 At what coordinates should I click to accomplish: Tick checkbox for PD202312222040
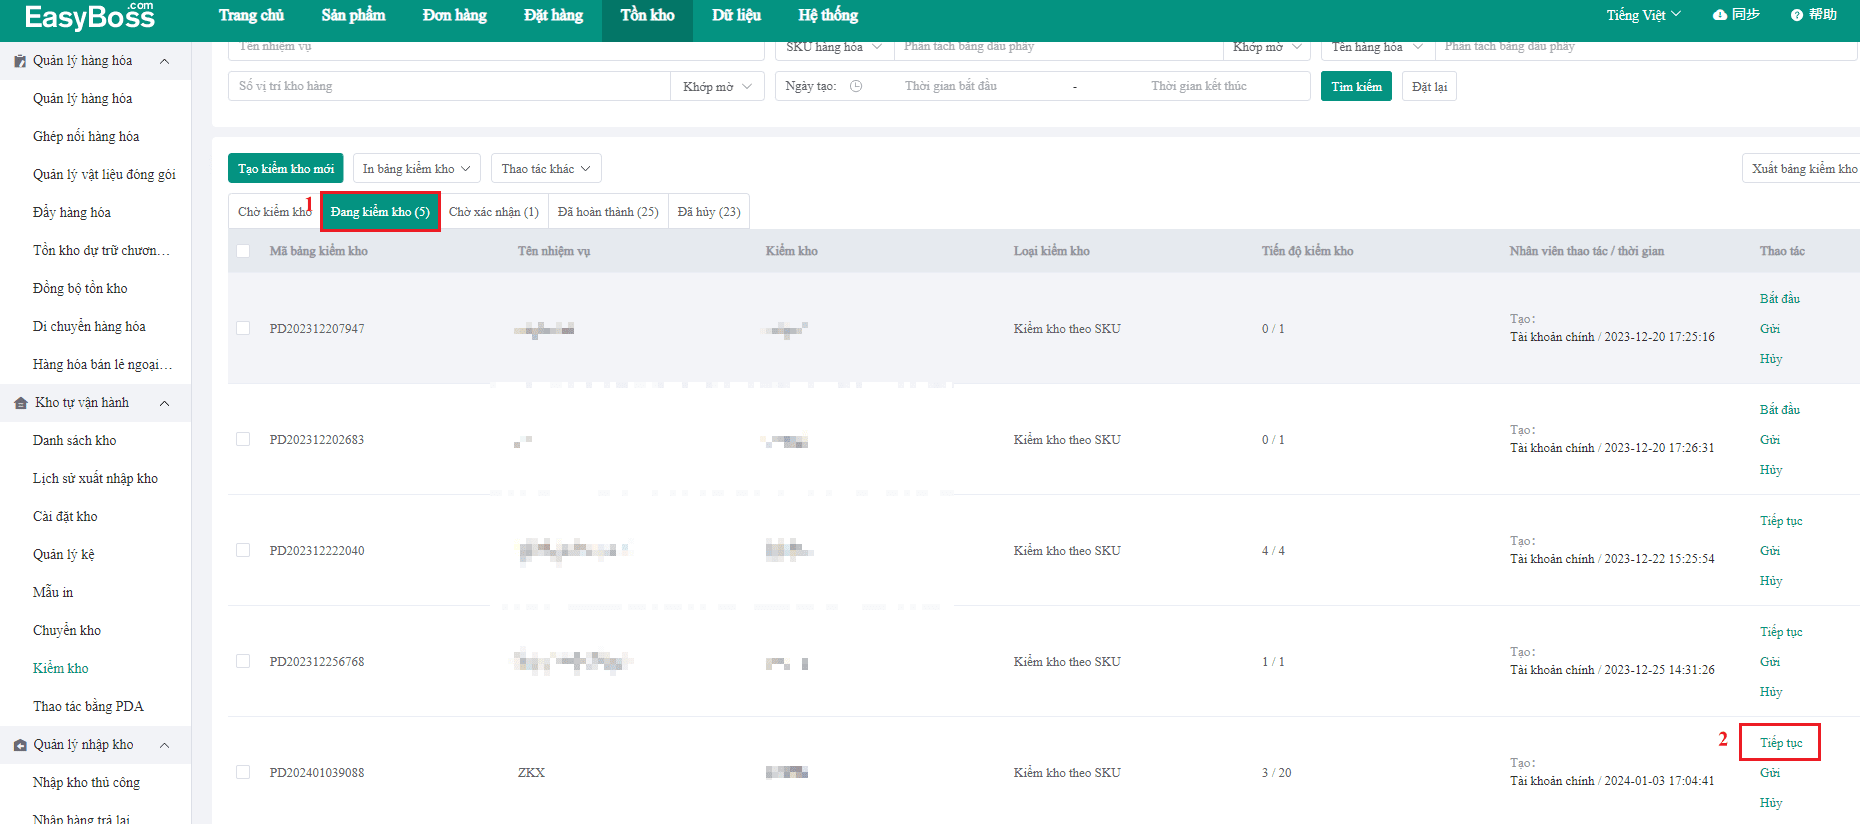[x=243, y=550]
